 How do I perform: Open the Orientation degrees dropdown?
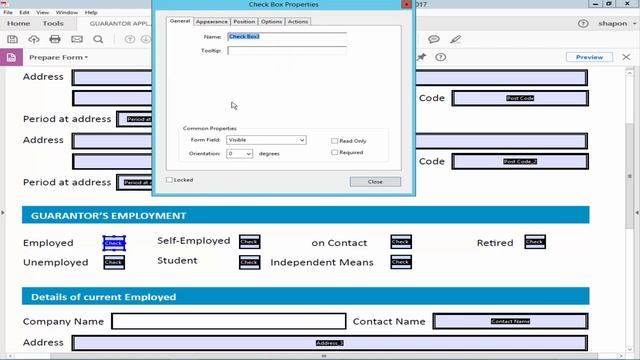pyautogui.click(x=240, y=153)
